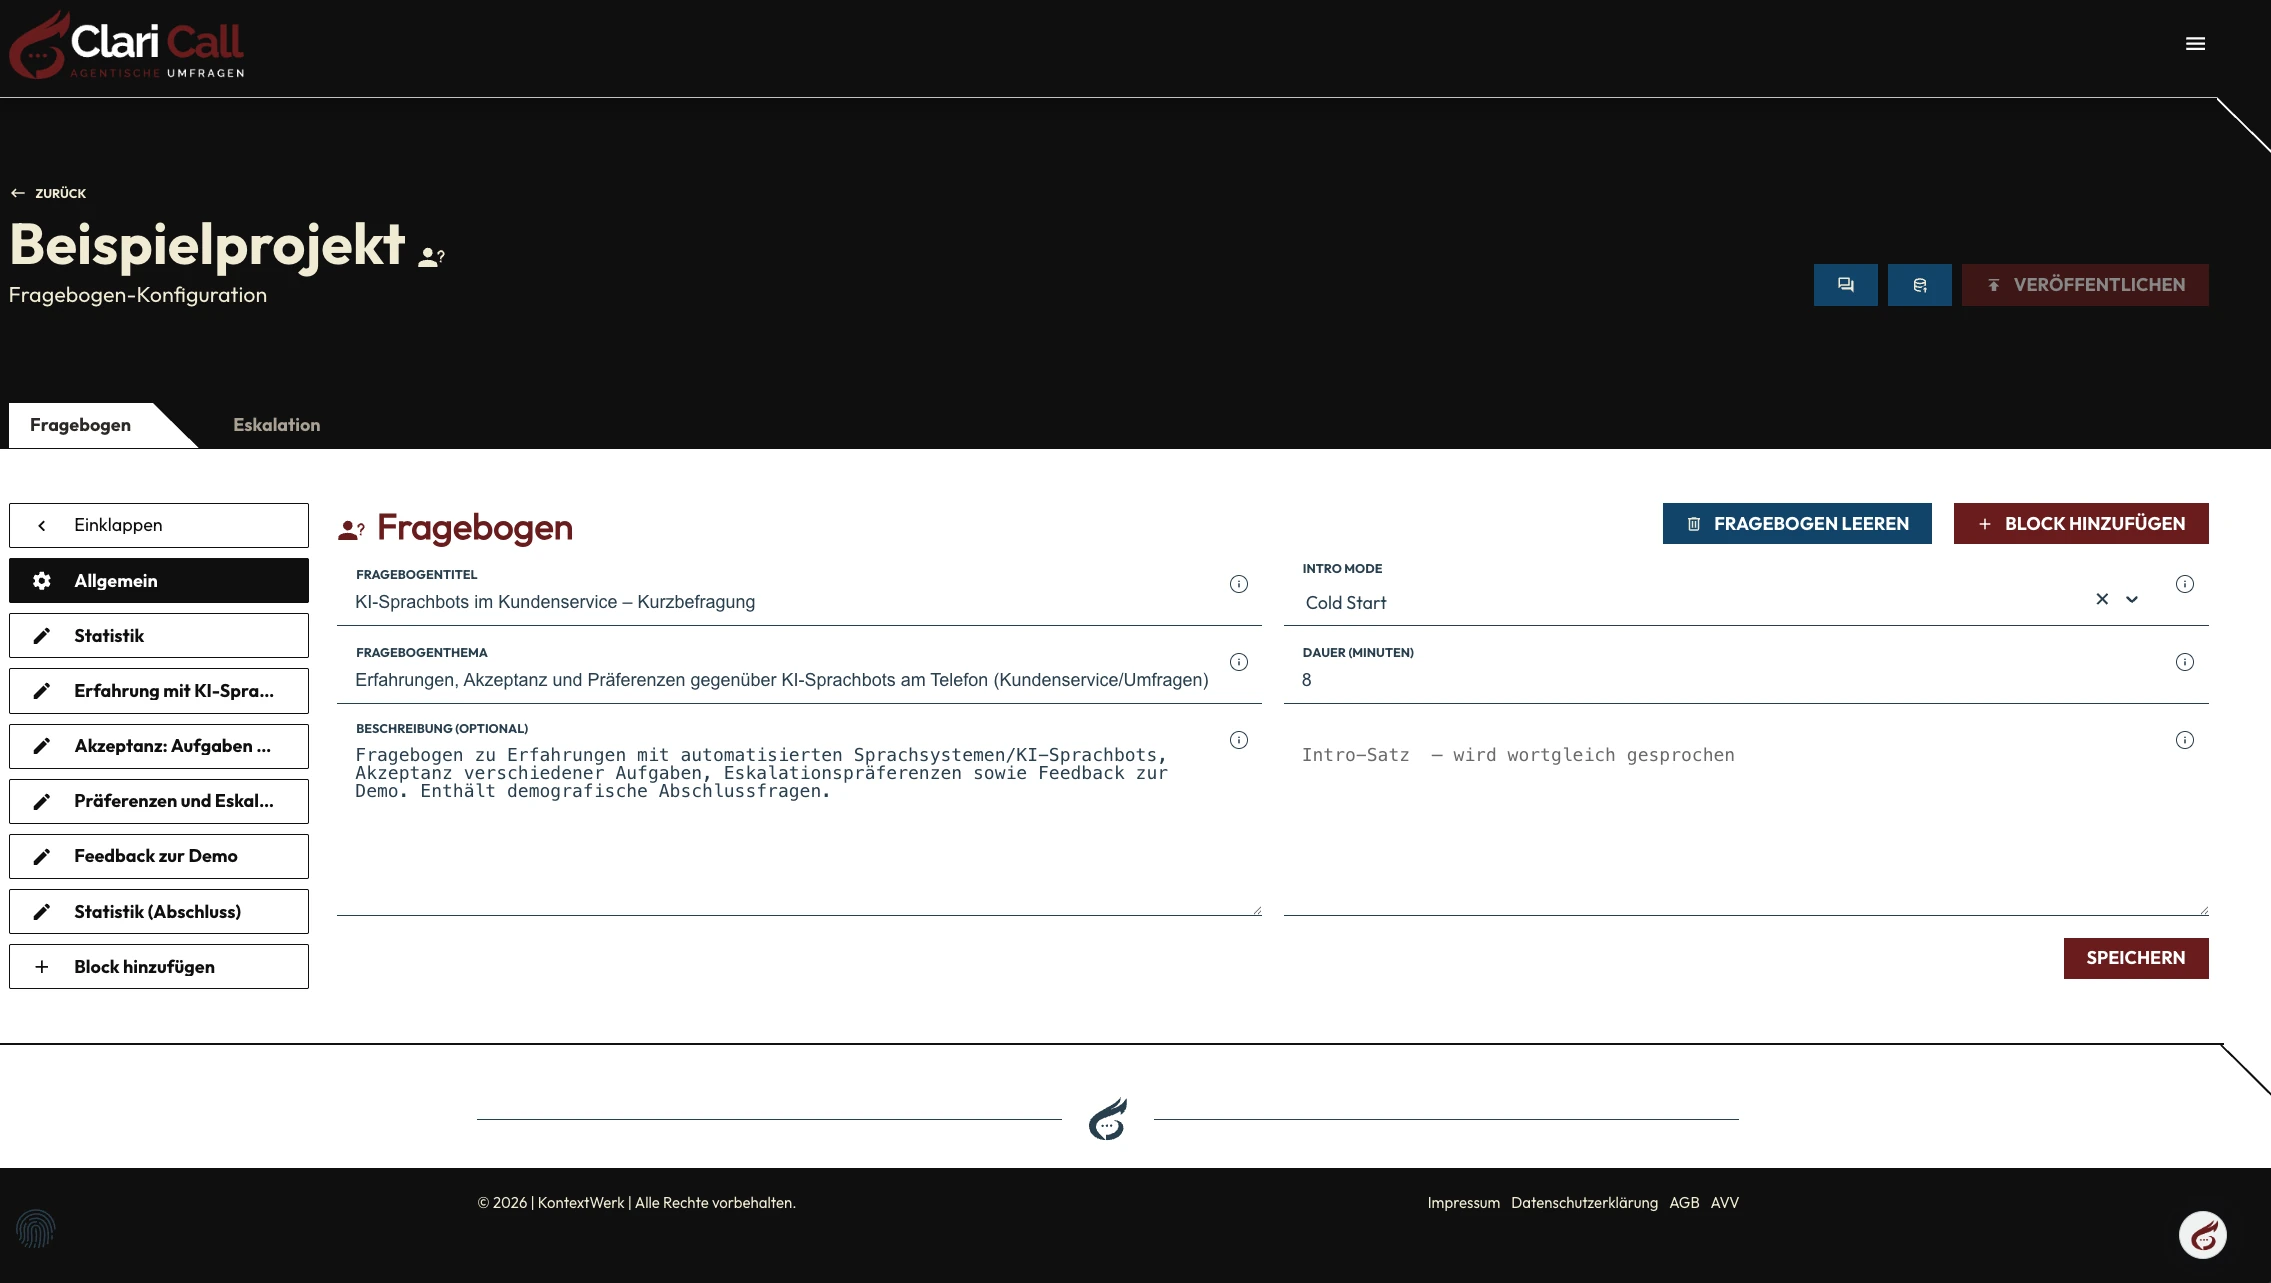This screenshot has height=1283, width=2271.
Task: Click info icon beside Dauer (Minuten)
Action: pyautogui.click(x=2184, y=662)
